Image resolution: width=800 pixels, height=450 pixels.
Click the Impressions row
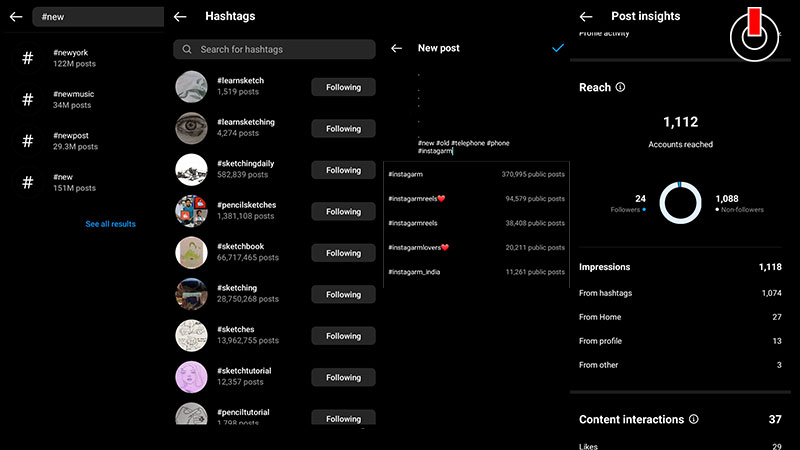680,267
